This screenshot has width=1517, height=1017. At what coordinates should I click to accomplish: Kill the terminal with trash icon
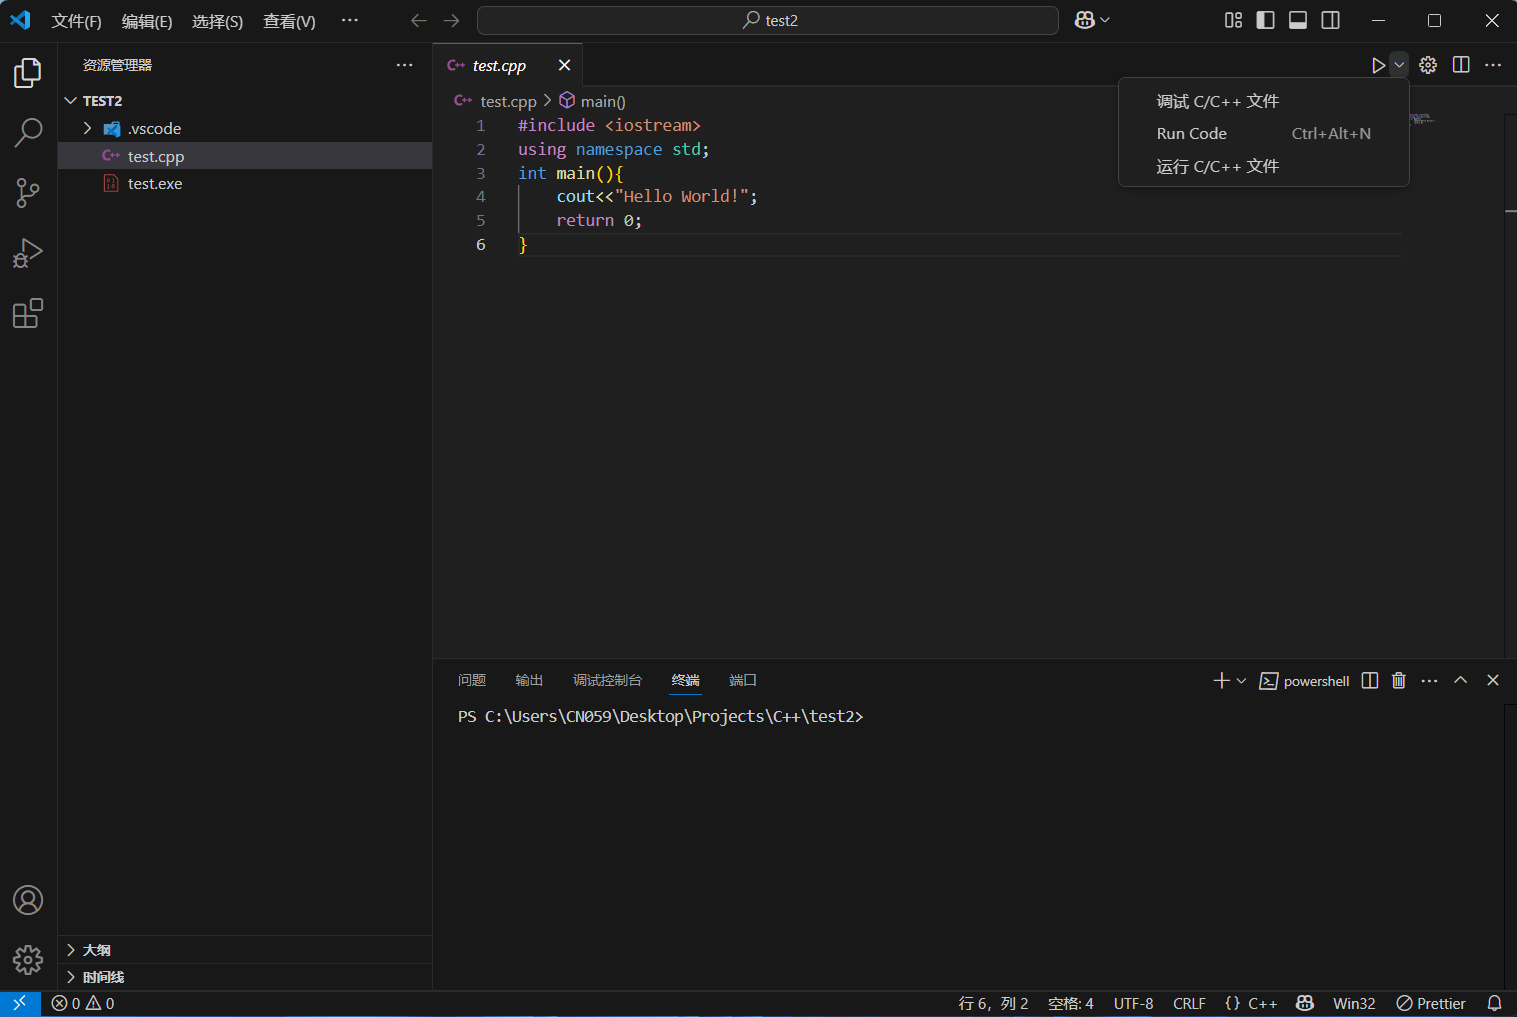pyautogui.click(x=1399, y=681)
